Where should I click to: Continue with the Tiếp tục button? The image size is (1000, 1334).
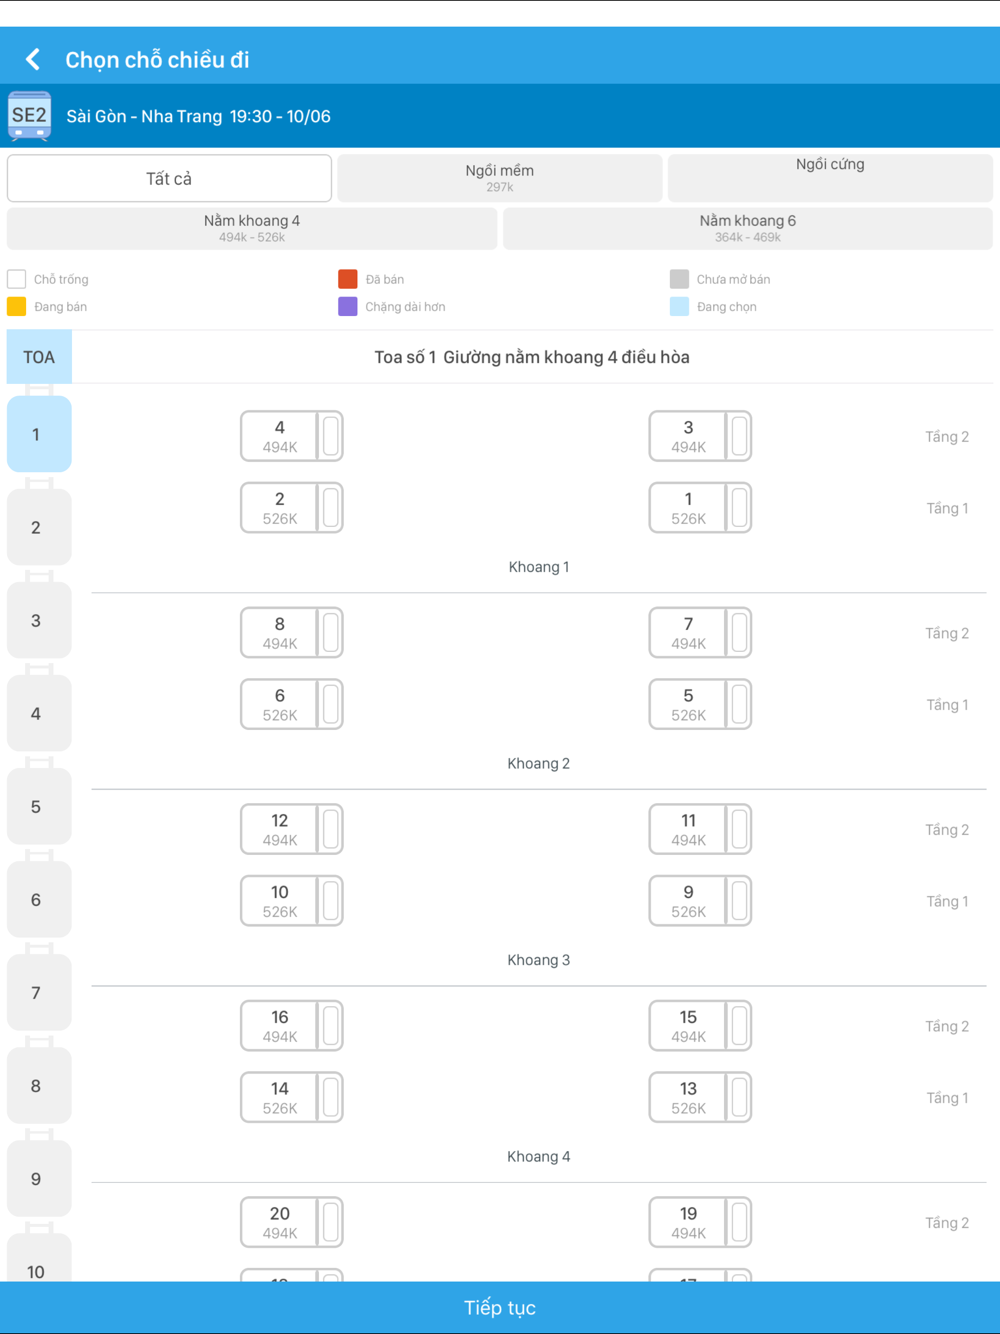pyautogui.click(x=500, y=1307)
